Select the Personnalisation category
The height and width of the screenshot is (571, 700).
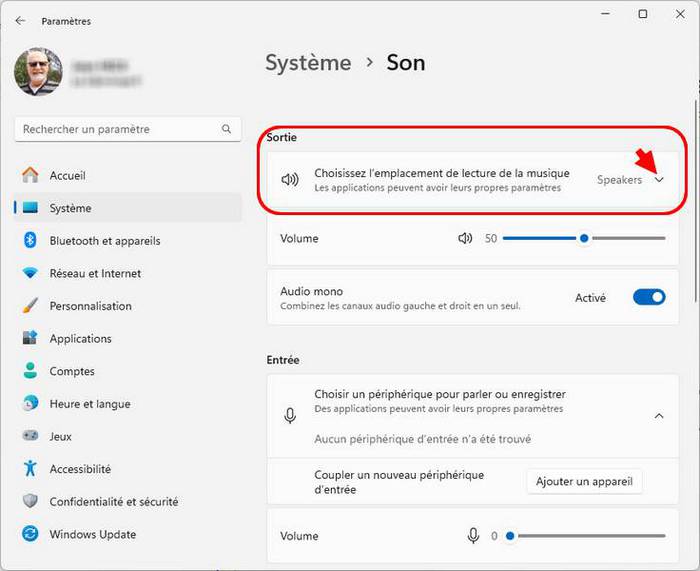[128, 306]
